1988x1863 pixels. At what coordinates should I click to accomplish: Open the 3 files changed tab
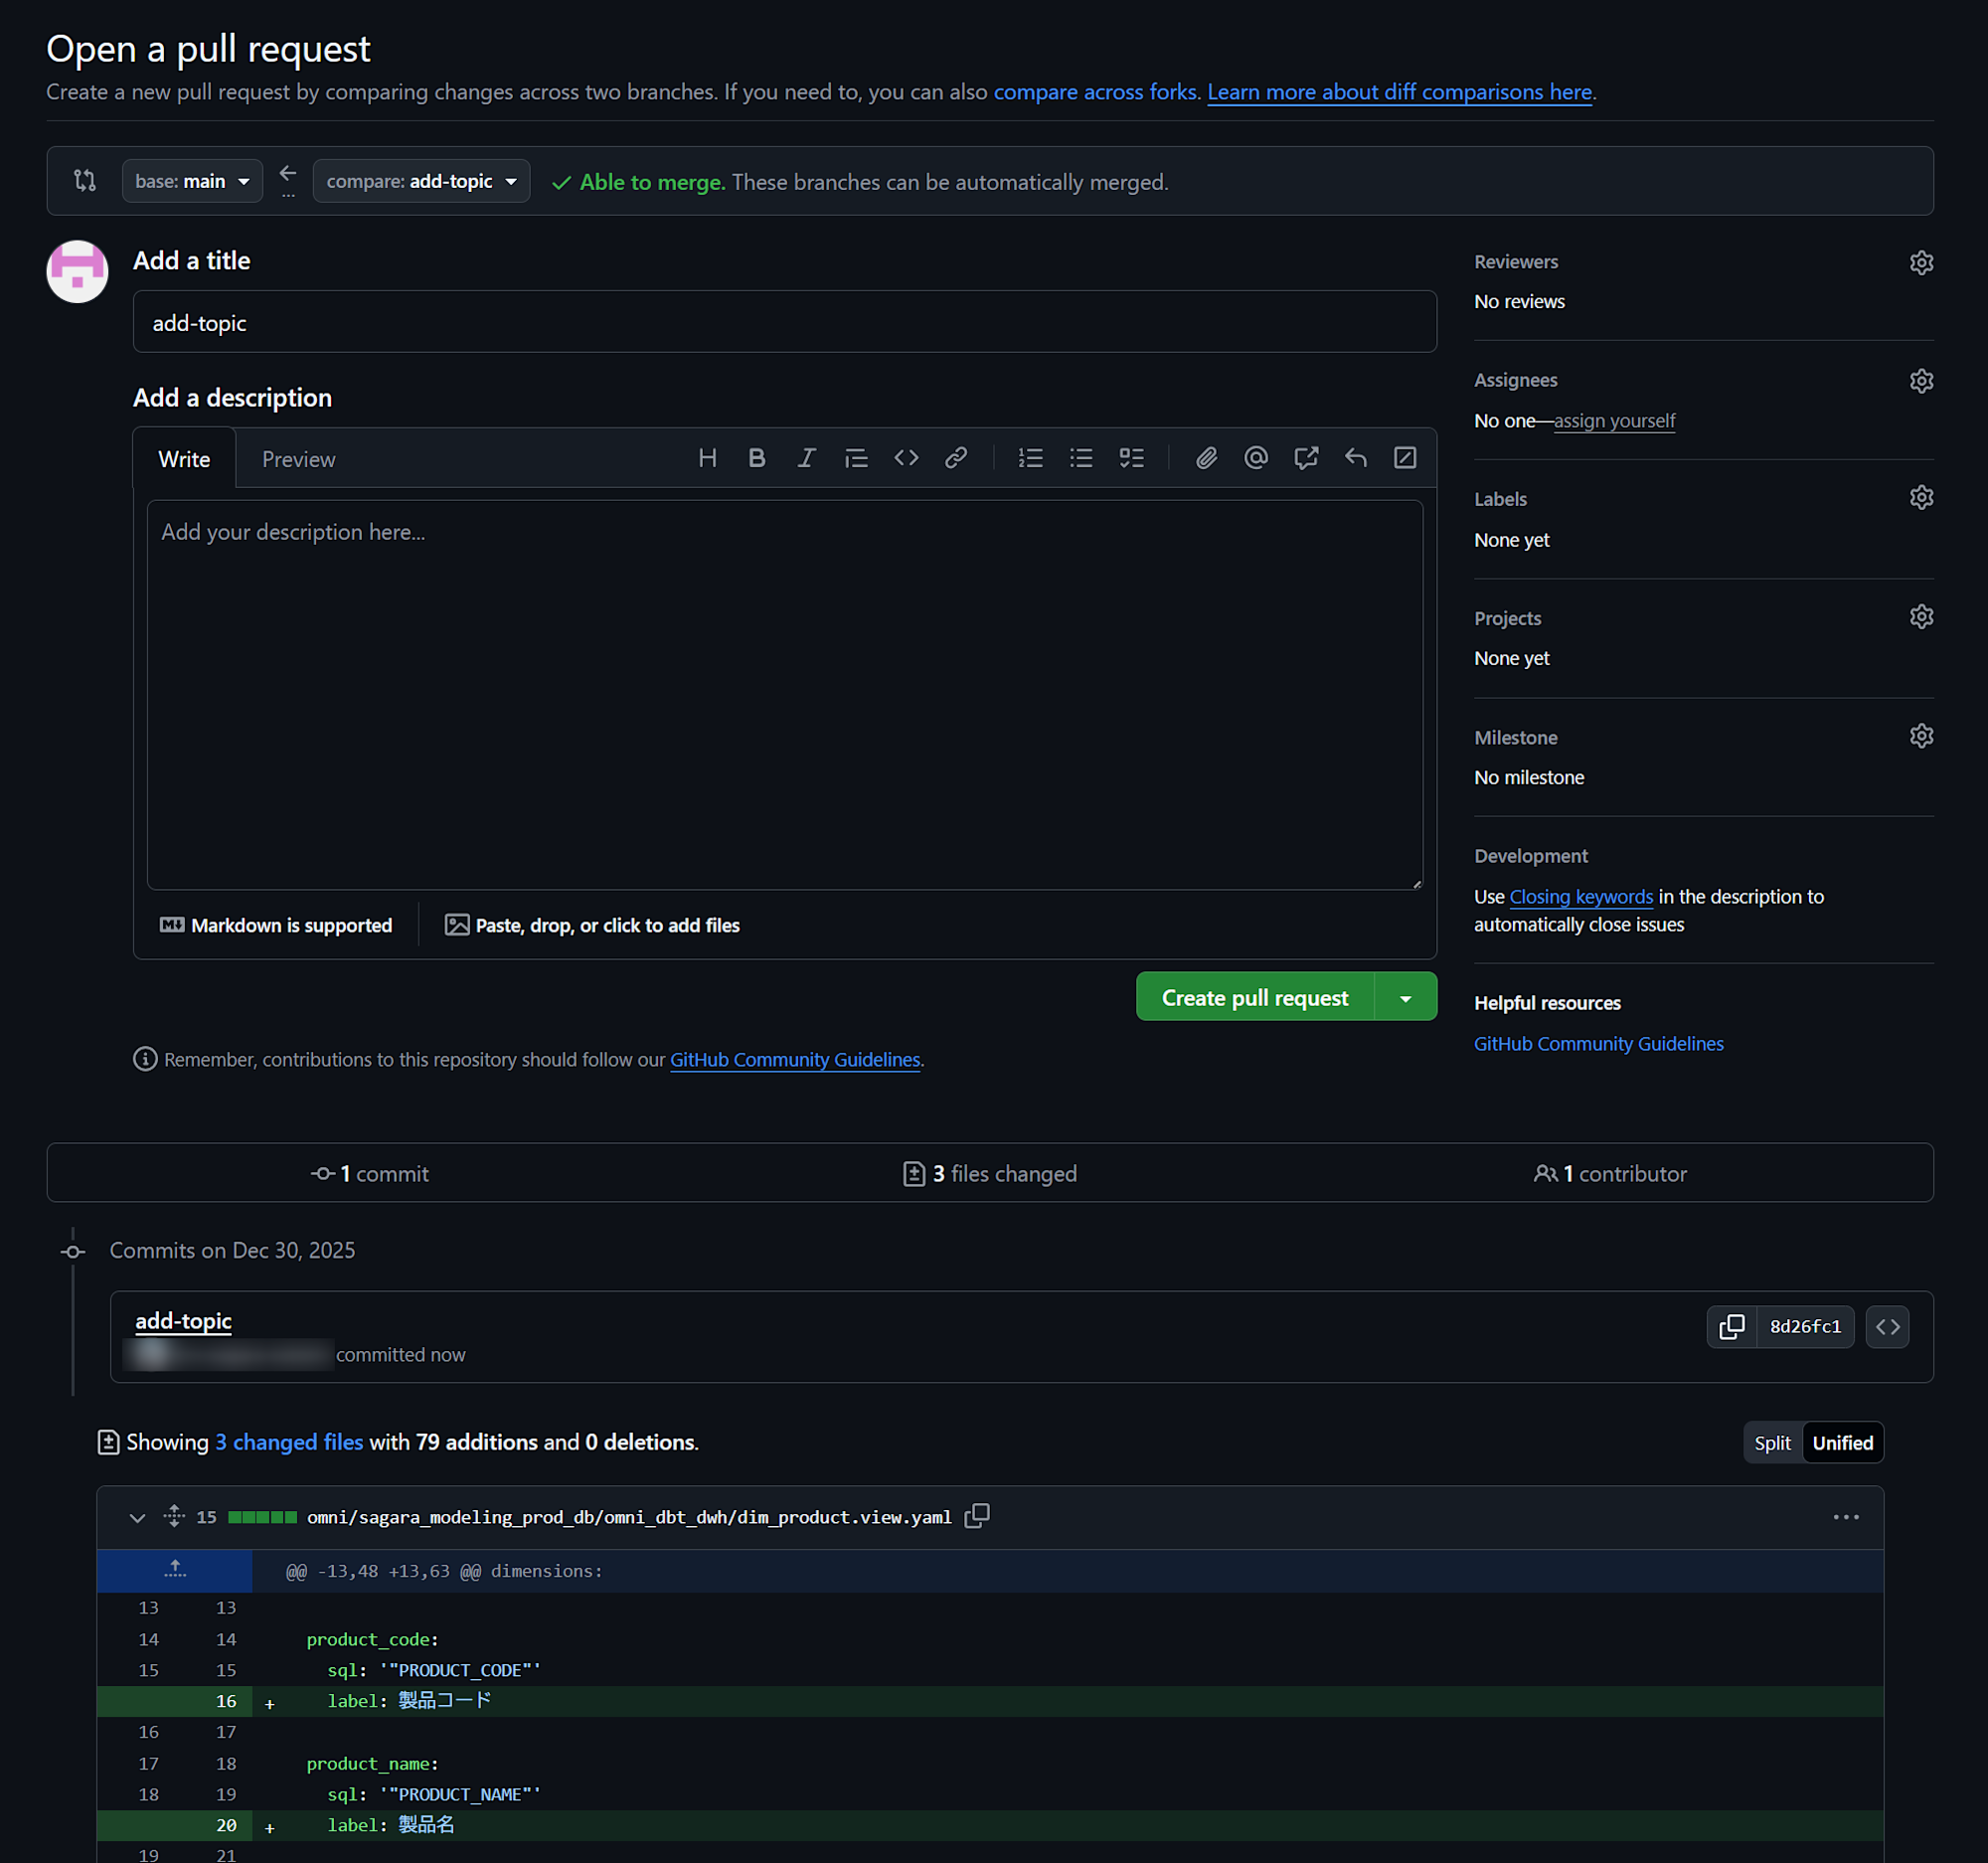point(989,1173)
